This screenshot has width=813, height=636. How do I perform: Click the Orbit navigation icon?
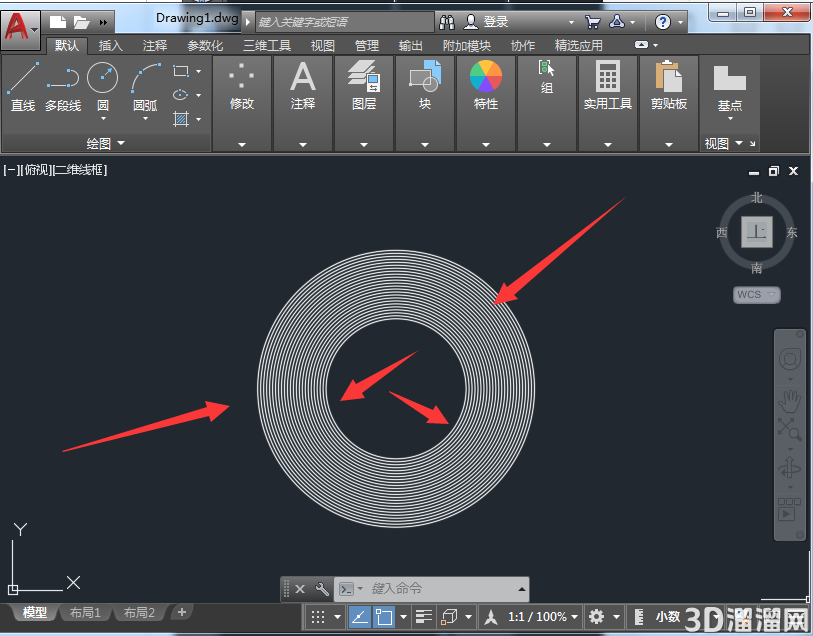[x=790, y=468]
